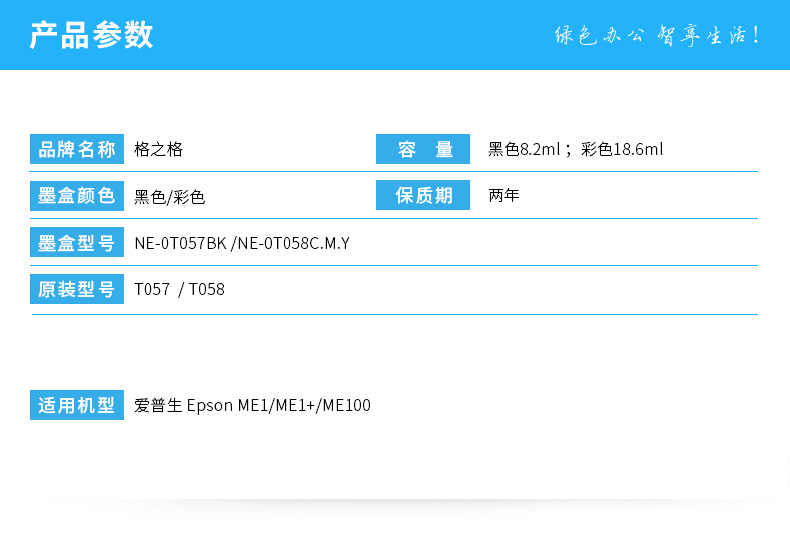Click the shelf life value 两年
This screenshot has width=790, height=560.
[x=504, y=196]
